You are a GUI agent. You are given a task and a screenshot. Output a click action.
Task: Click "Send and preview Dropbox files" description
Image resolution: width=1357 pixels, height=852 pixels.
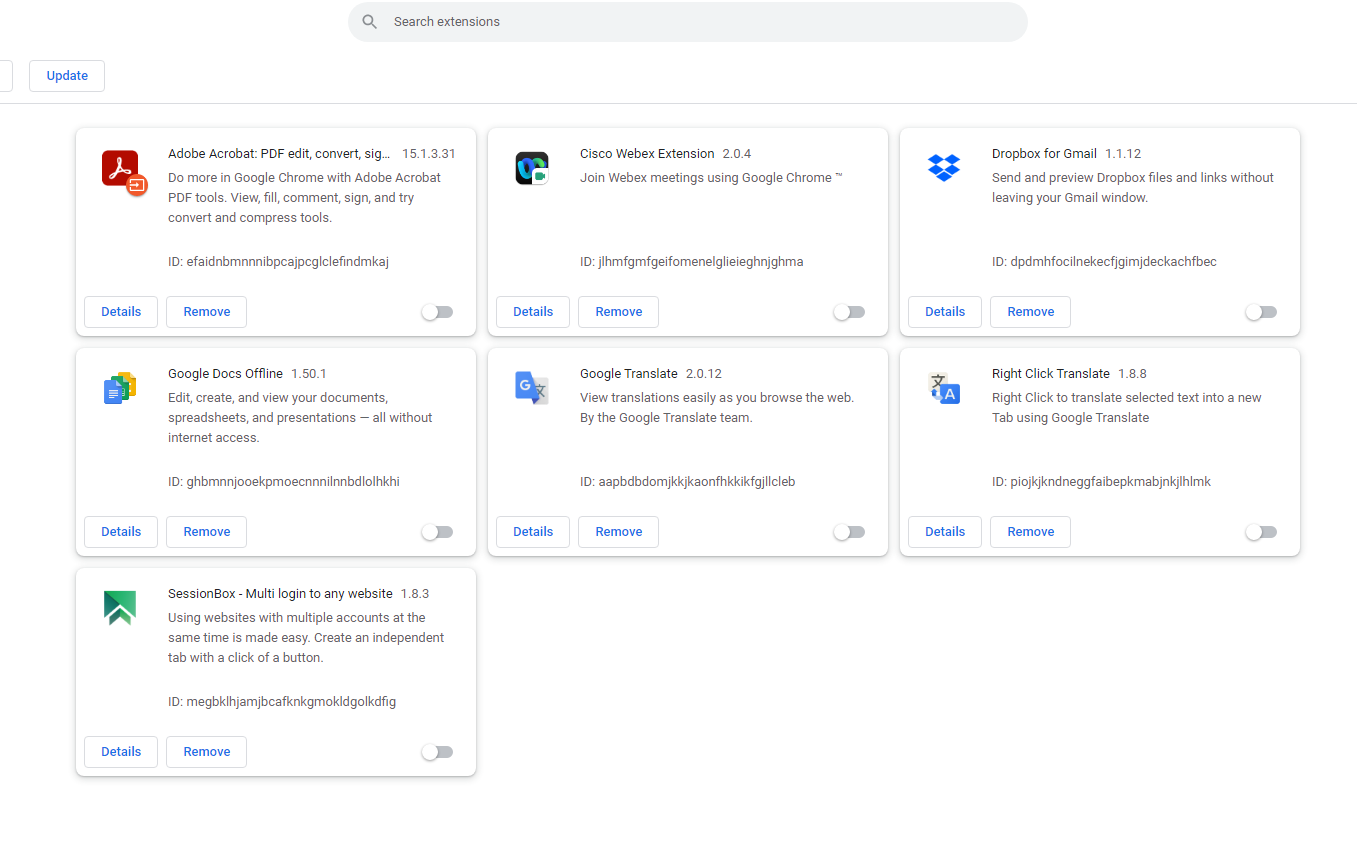point(1133,188)
